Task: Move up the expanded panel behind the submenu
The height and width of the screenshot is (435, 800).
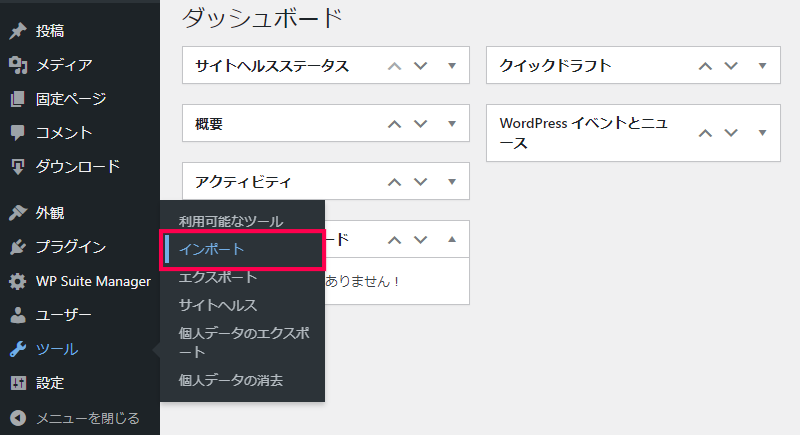Action: 394,240
